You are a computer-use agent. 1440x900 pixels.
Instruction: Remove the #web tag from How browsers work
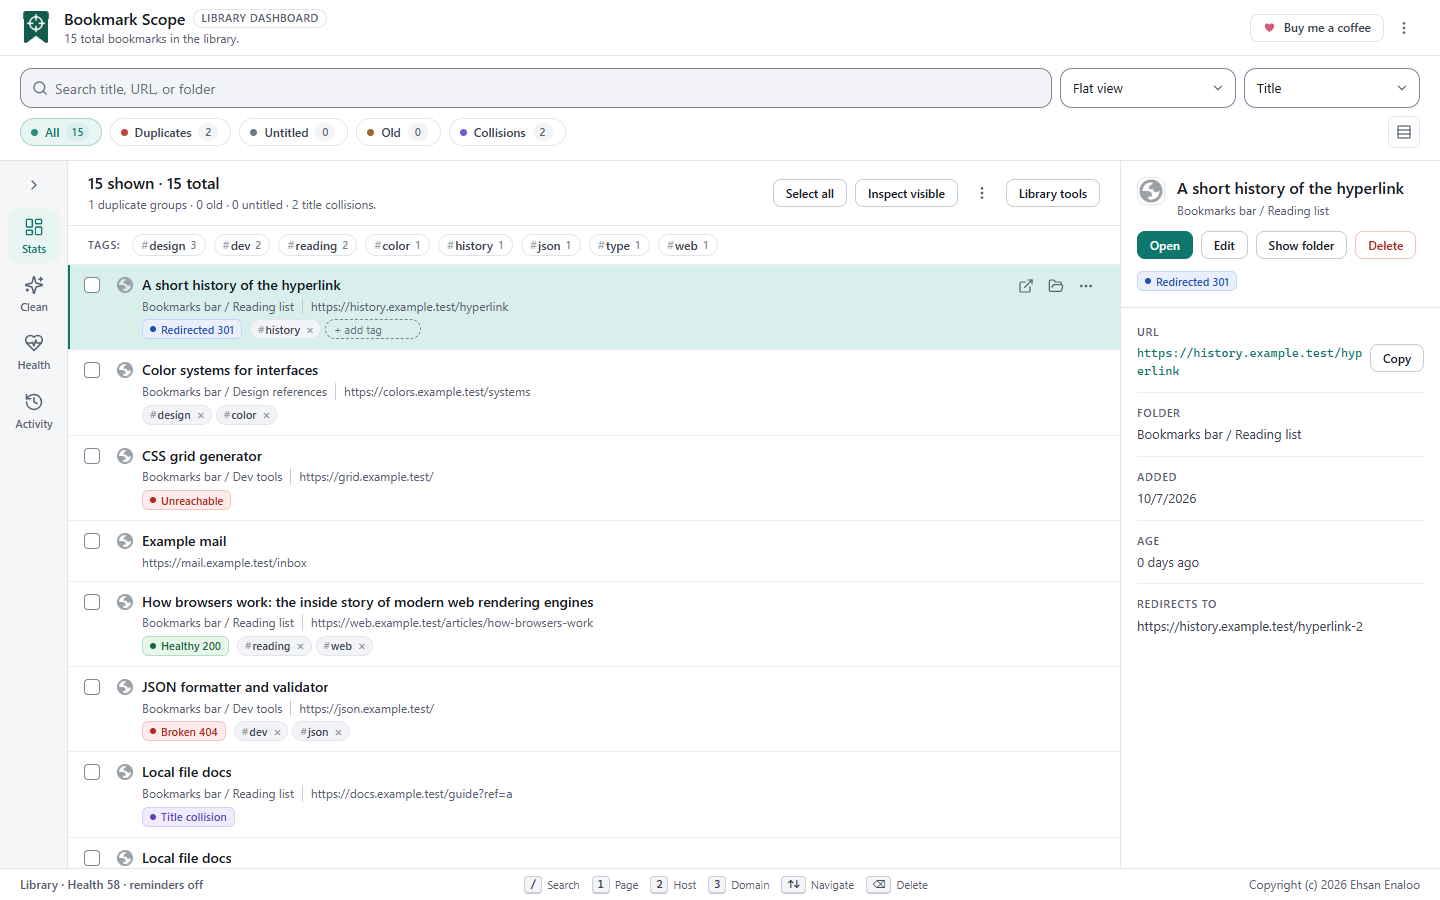[x=362, y=647]
